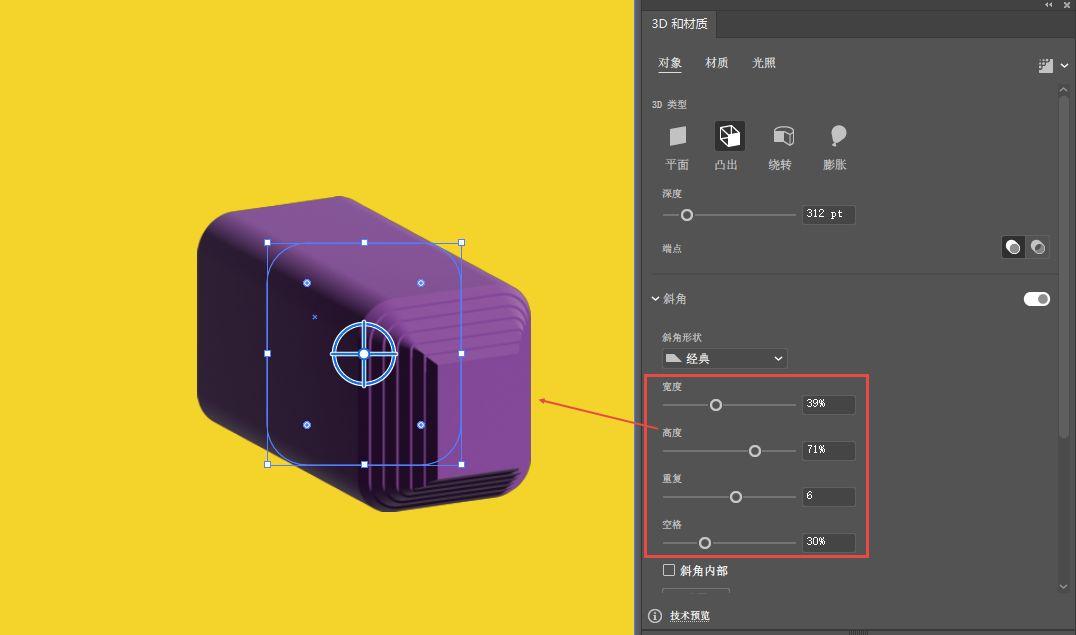
Task: Open the 技术预览 link
Action: pyautogui.click(x=690, y=616)
